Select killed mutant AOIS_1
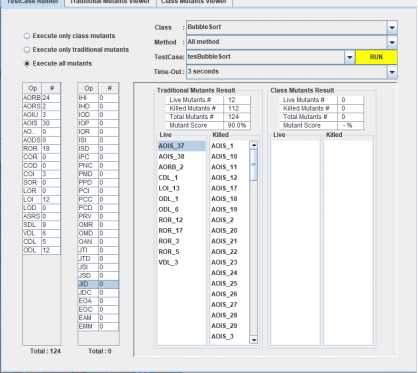This screenshot has height=373, width=418. (x=230, y=146)
